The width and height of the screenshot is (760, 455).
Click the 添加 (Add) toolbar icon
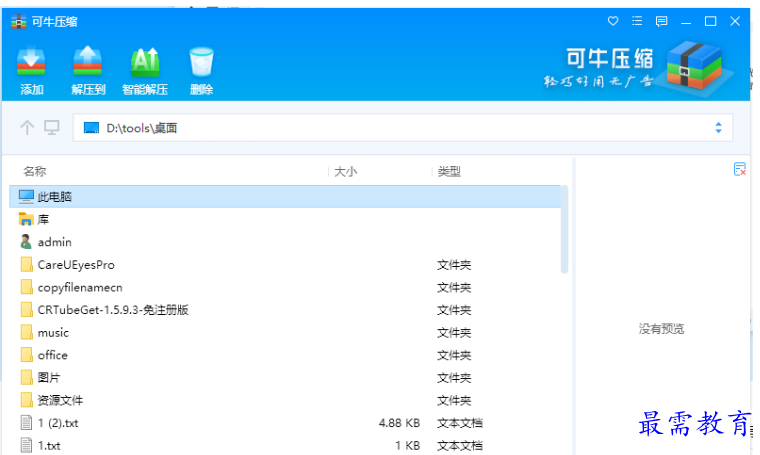tap(31, 65)
